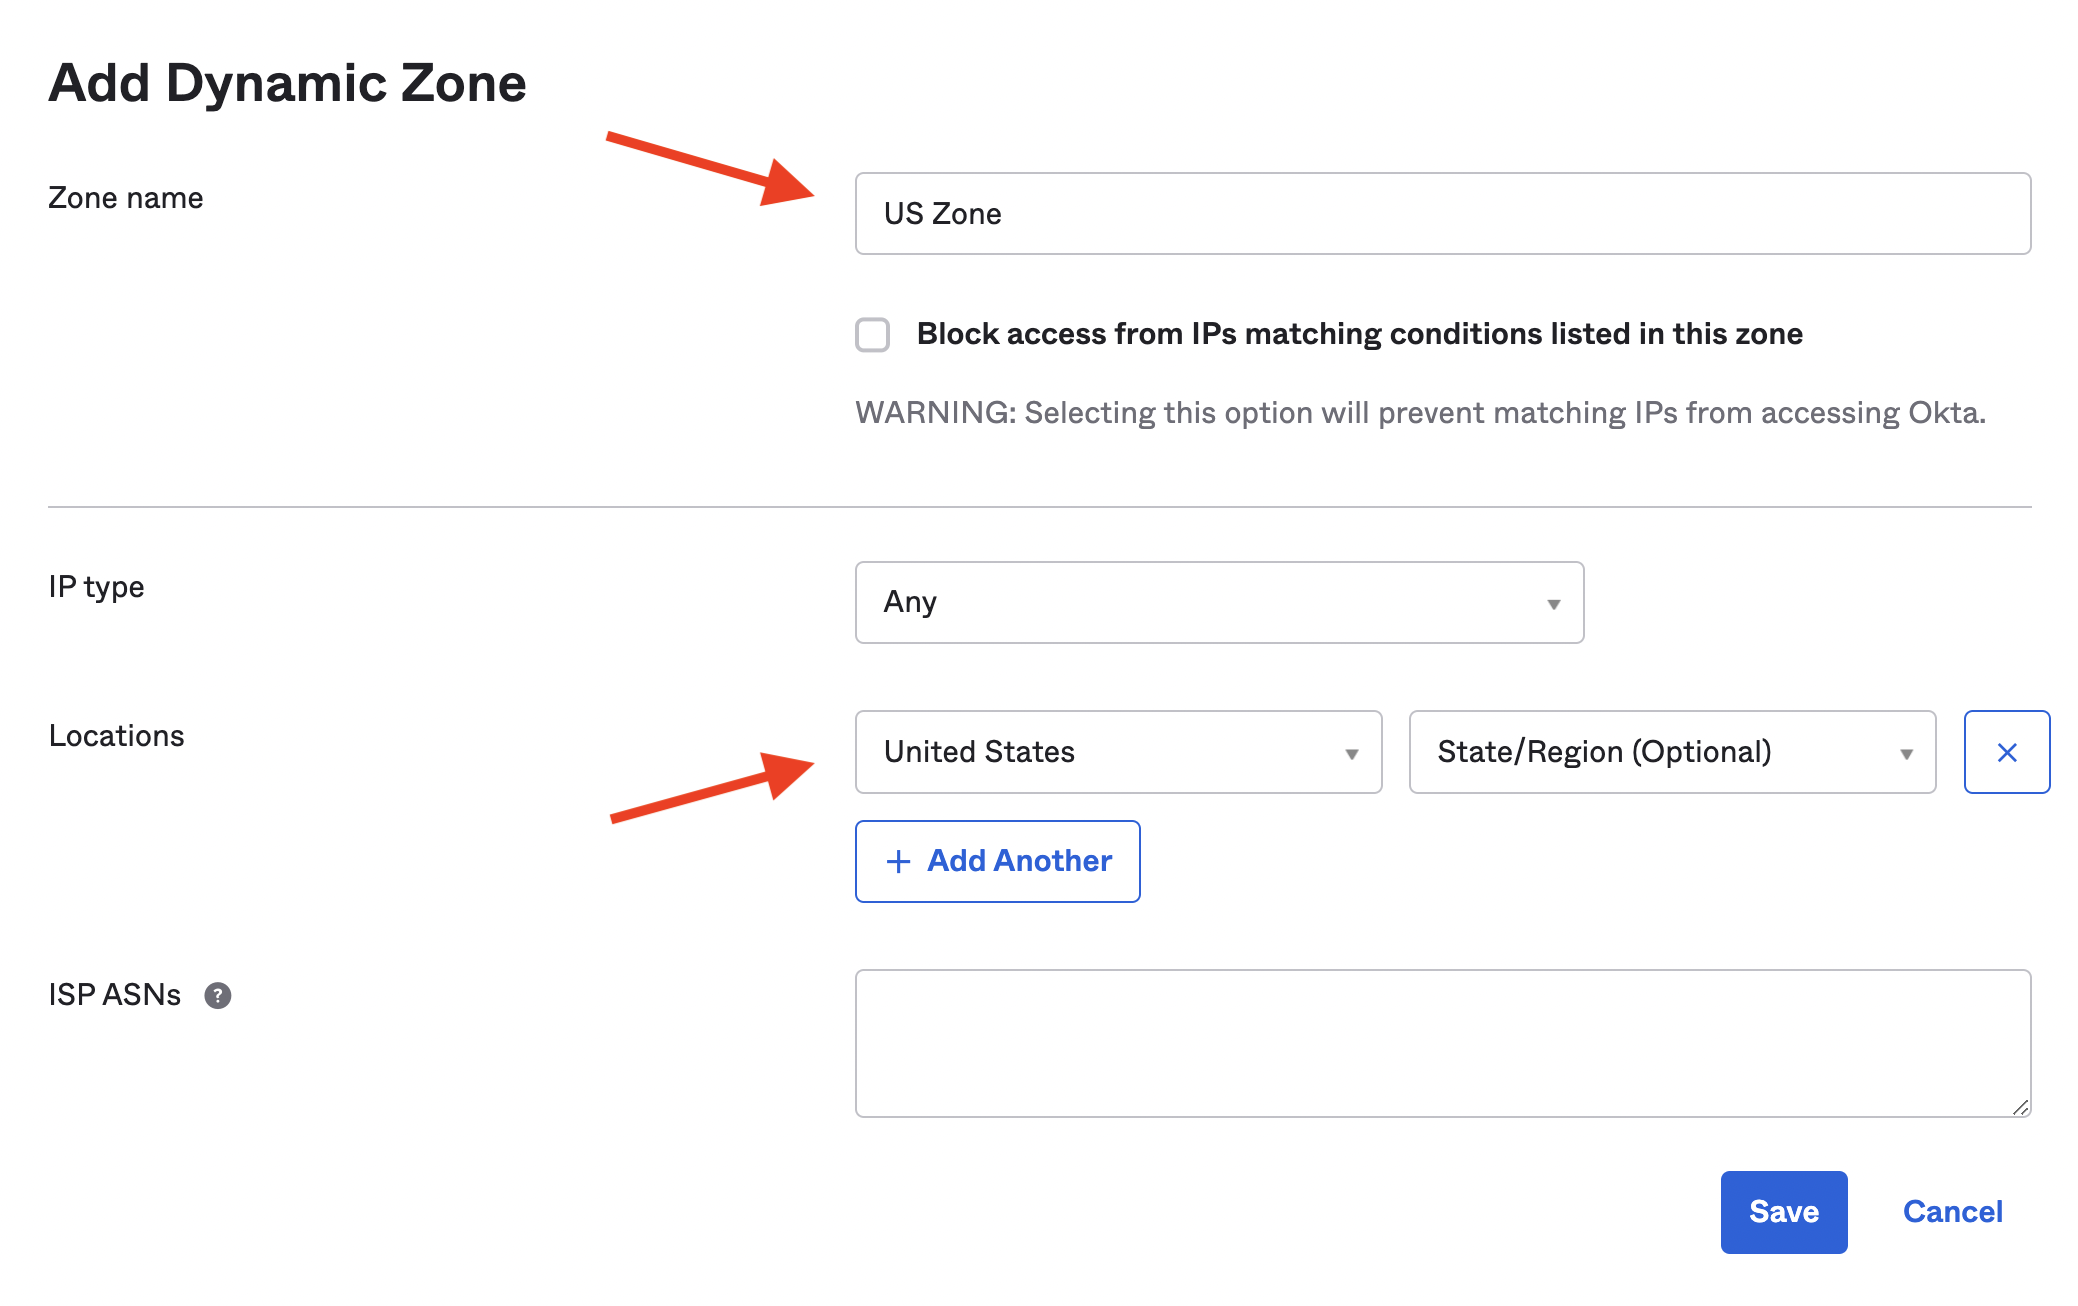Click the Add Another location button

point(997,861)
